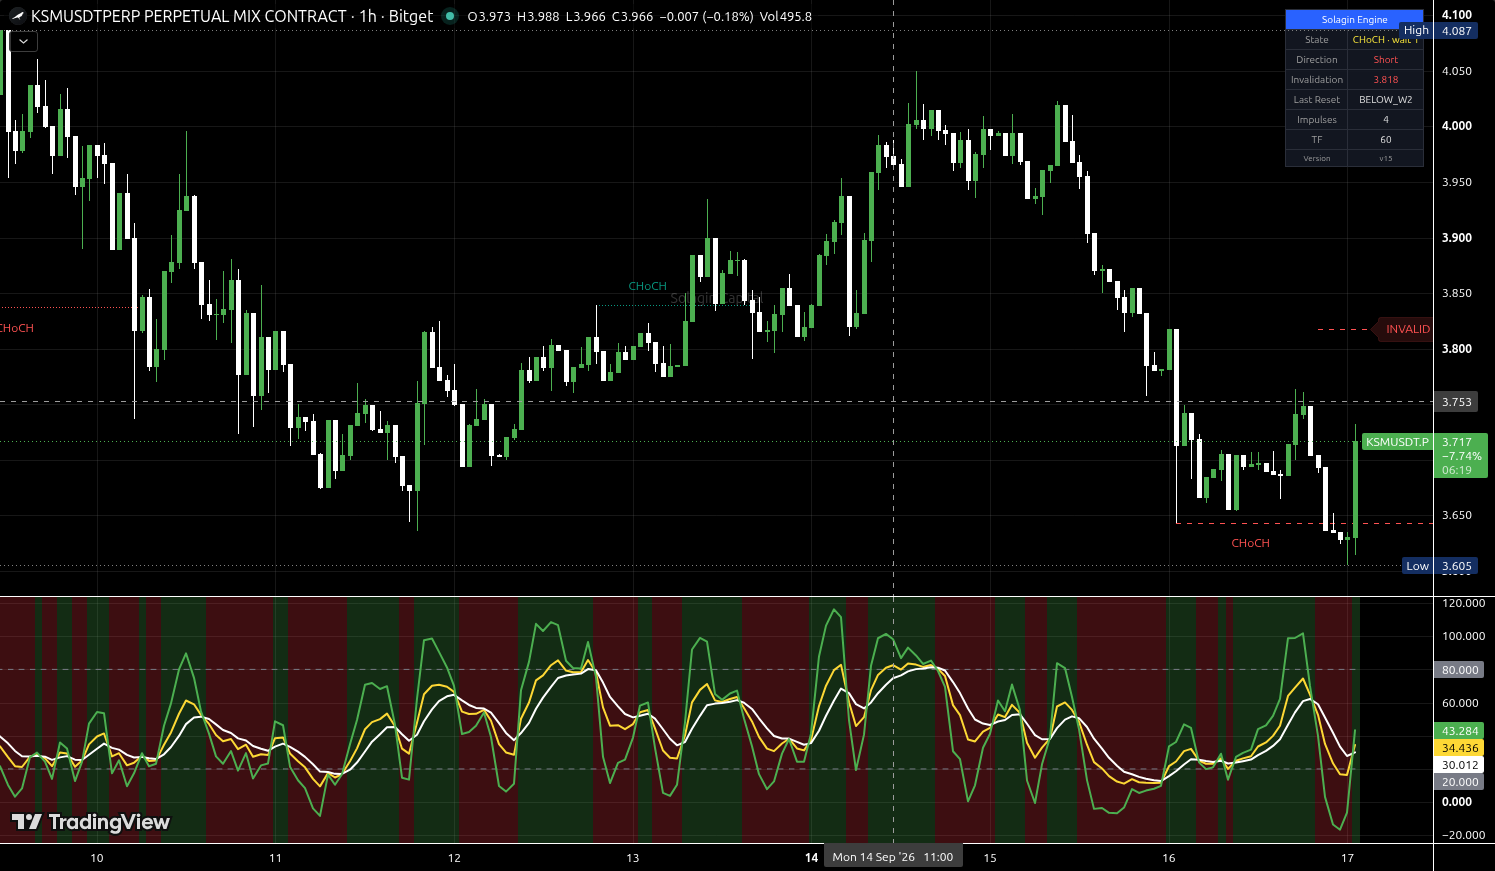The height and width of the screenshot is (871, 1495).
Task: Click the date 10 on time axis
Action: [97, 858]
